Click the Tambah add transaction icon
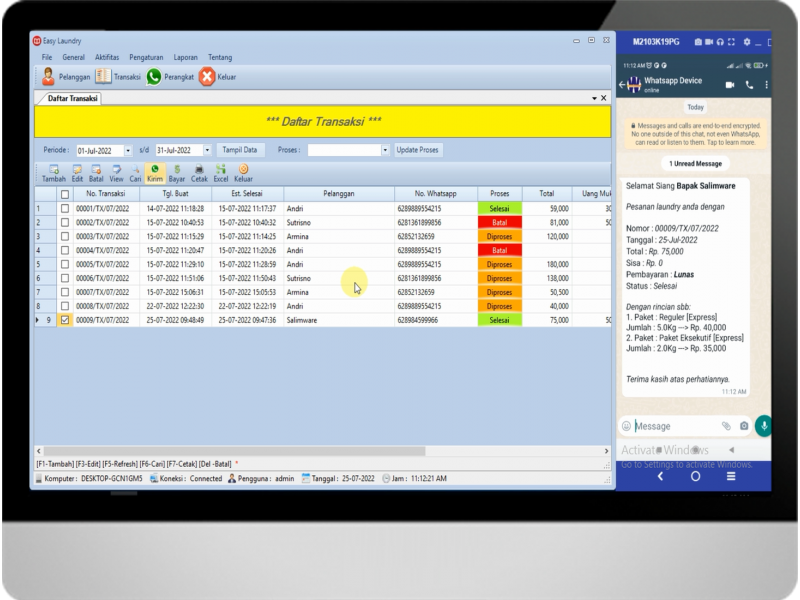The height and width of the screenshot is (600, 800). tap(53, 171)
